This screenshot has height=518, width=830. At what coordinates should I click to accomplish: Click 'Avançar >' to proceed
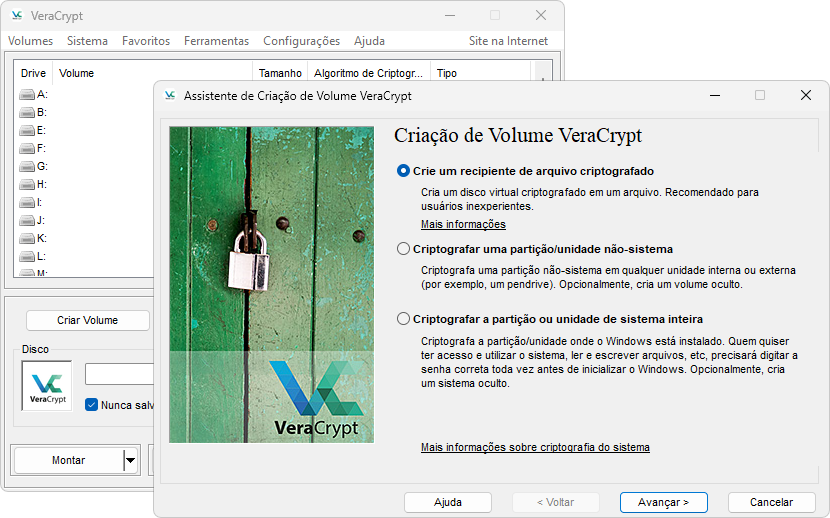coord(664,502)
